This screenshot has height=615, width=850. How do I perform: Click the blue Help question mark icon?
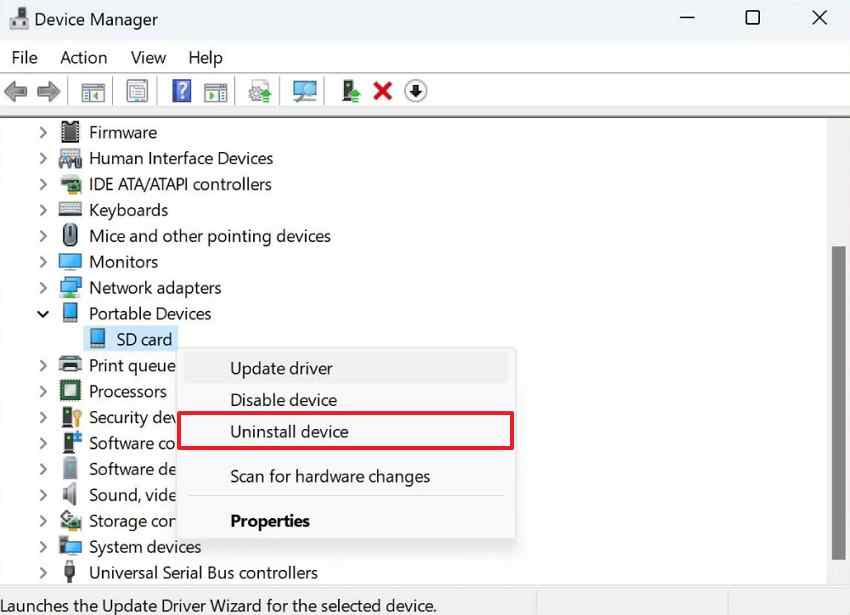182,91
